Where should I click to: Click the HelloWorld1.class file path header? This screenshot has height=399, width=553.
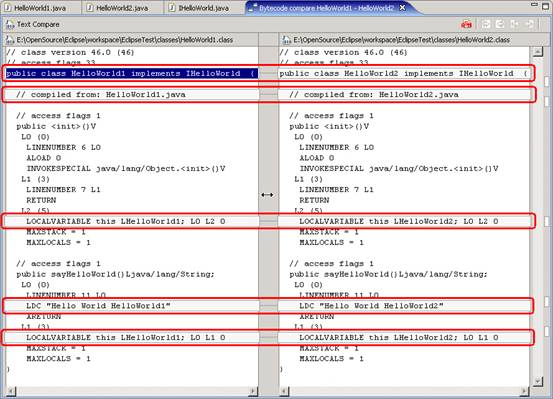tap(124, 40)
